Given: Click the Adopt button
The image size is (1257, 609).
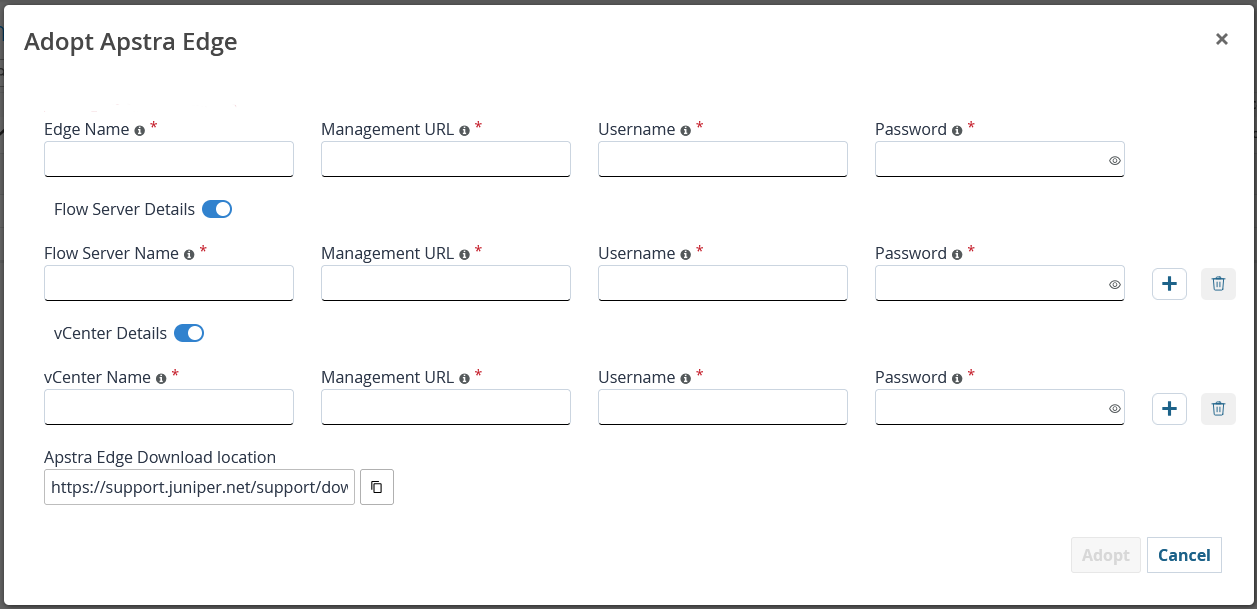Looking at the screenshot, I should (x=1105, y=555).
